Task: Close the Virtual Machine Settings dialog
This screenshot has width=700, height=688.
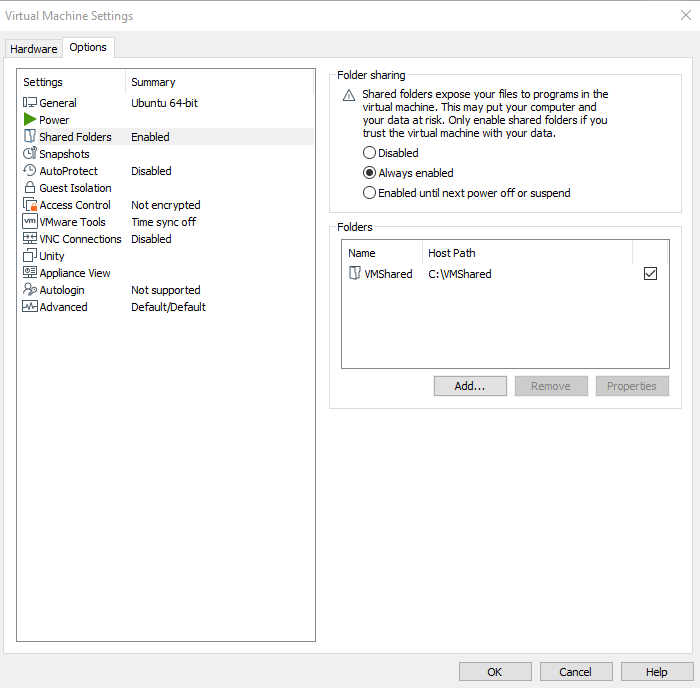Action: tap(686, 15)
